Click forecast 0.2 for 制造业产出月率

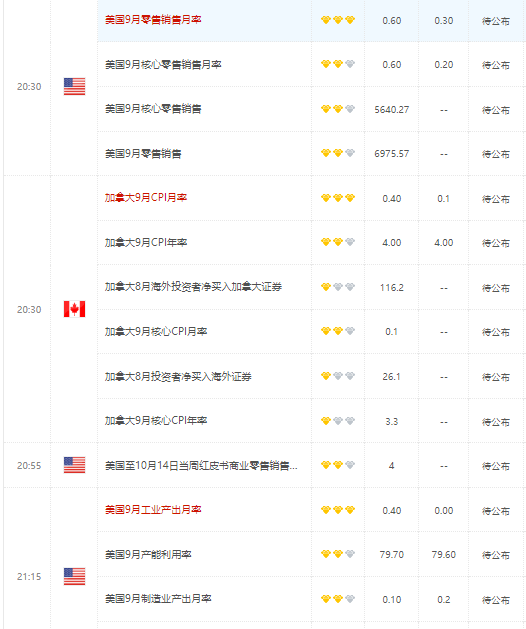443,600
